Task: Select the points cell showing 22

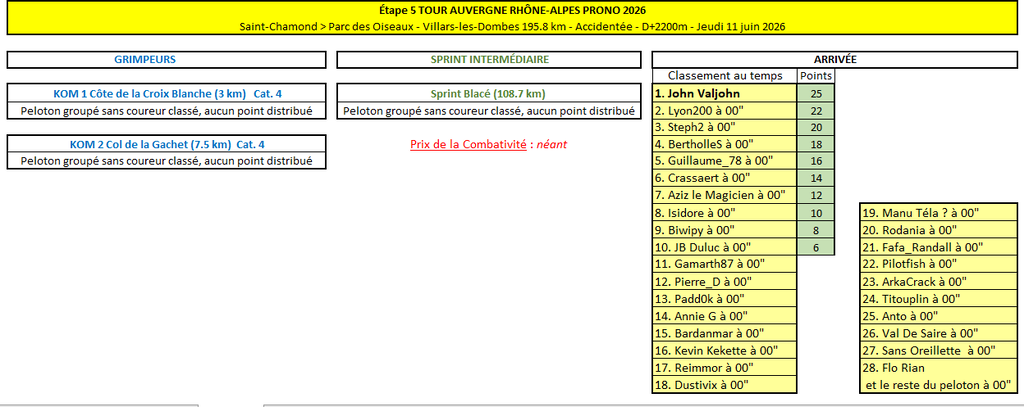Action: point(816,110)
